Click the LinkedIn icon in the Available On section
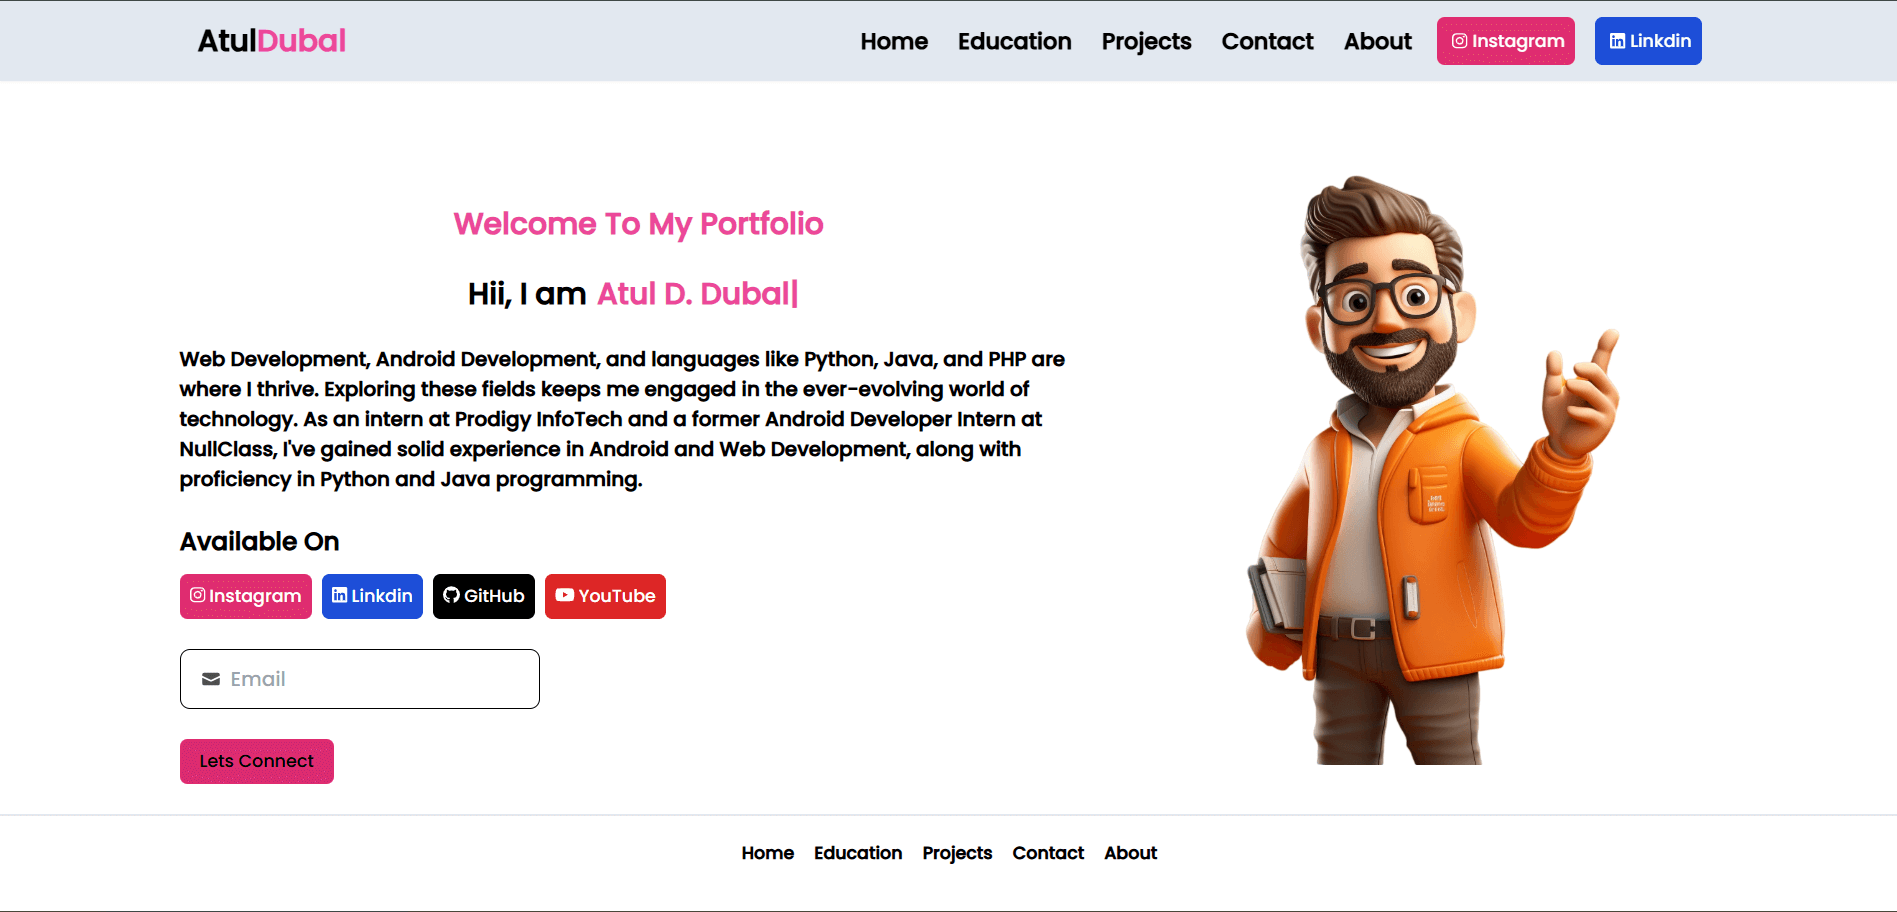 (341, 596)
